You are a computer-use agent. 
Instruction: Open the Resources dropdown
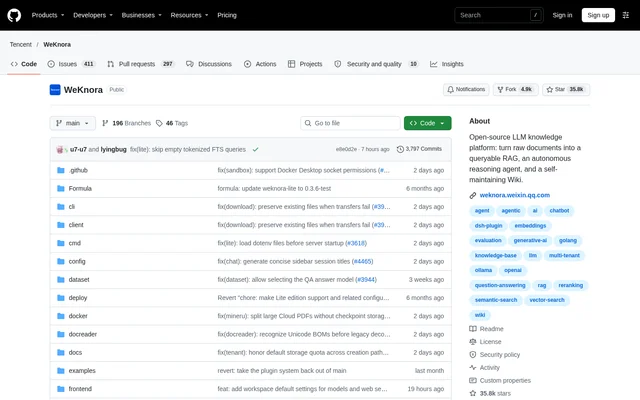[x=189, y=15]
